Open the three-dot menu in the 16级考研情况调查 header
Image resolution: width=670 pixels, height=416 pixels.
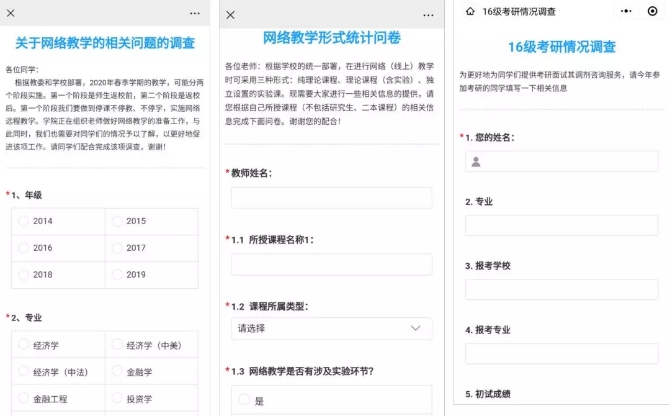pos(626,11)
